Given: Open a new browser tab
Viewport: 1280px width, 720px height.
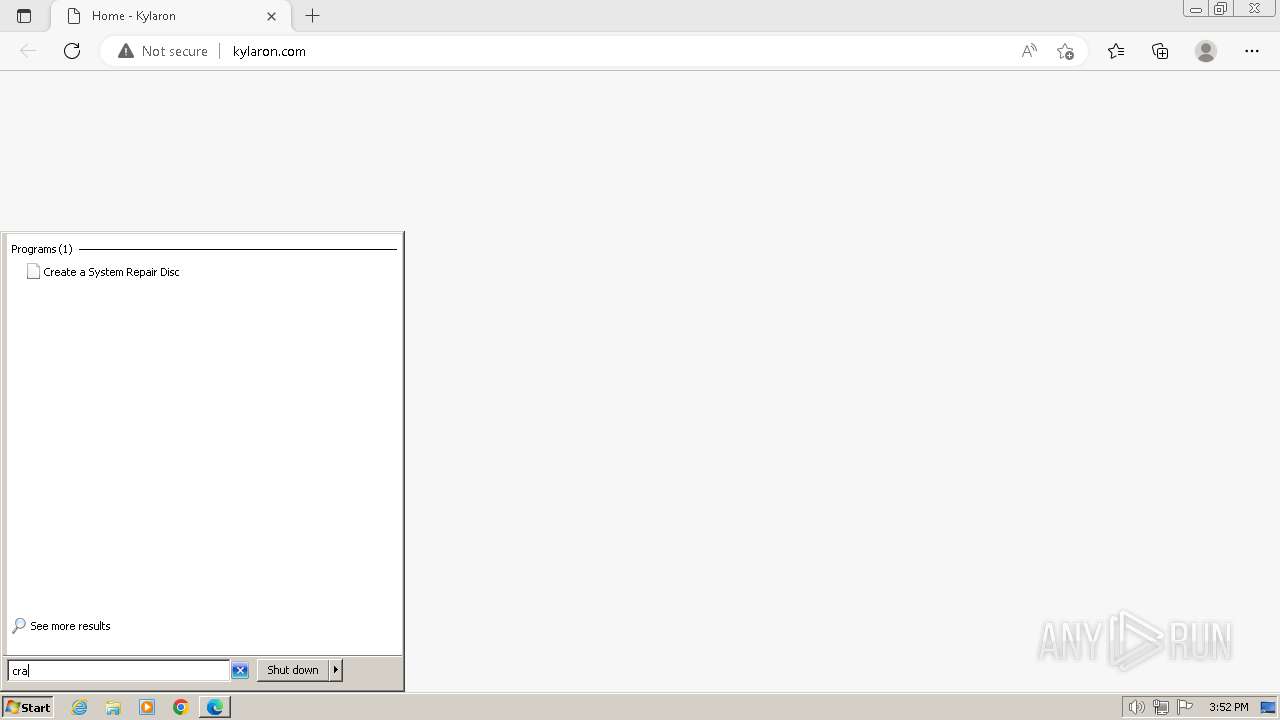Looking at the screenshot, I should [x=312, y=16].
